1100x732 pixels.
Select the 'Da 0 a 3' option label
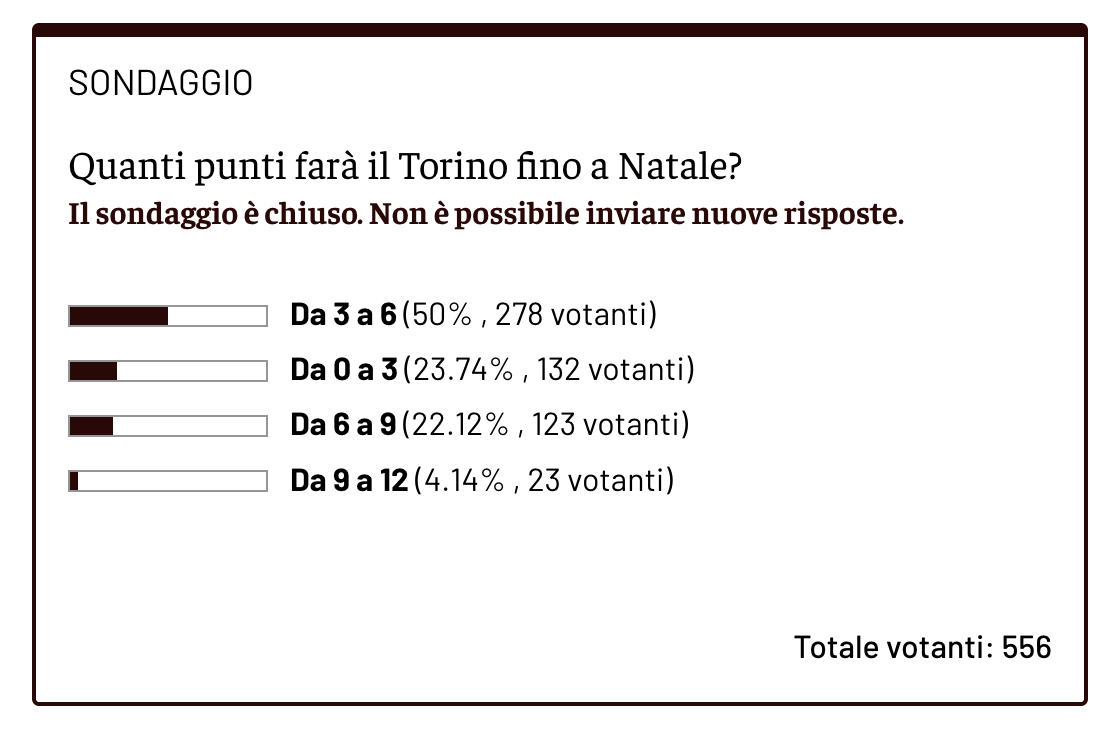344,371
